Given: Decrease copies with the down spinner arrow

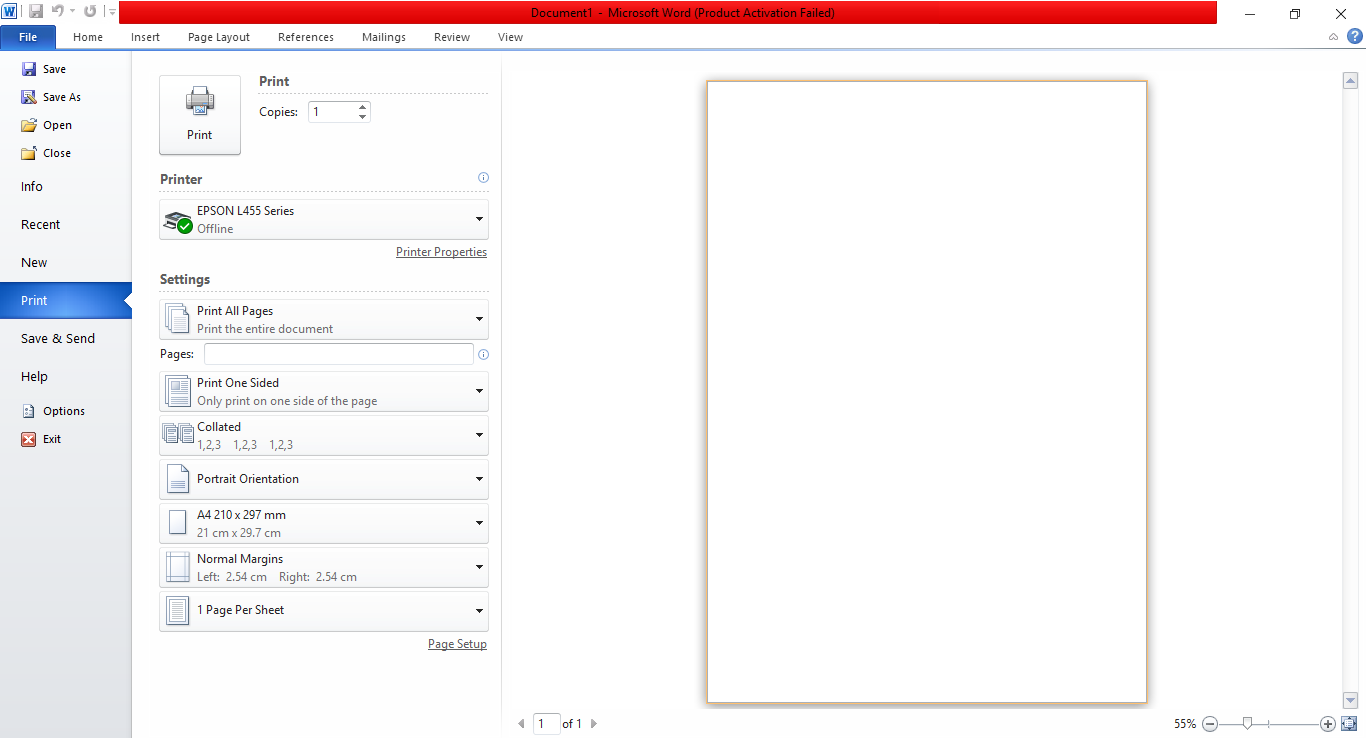Looking at the screenshot, I should [362, 117].
